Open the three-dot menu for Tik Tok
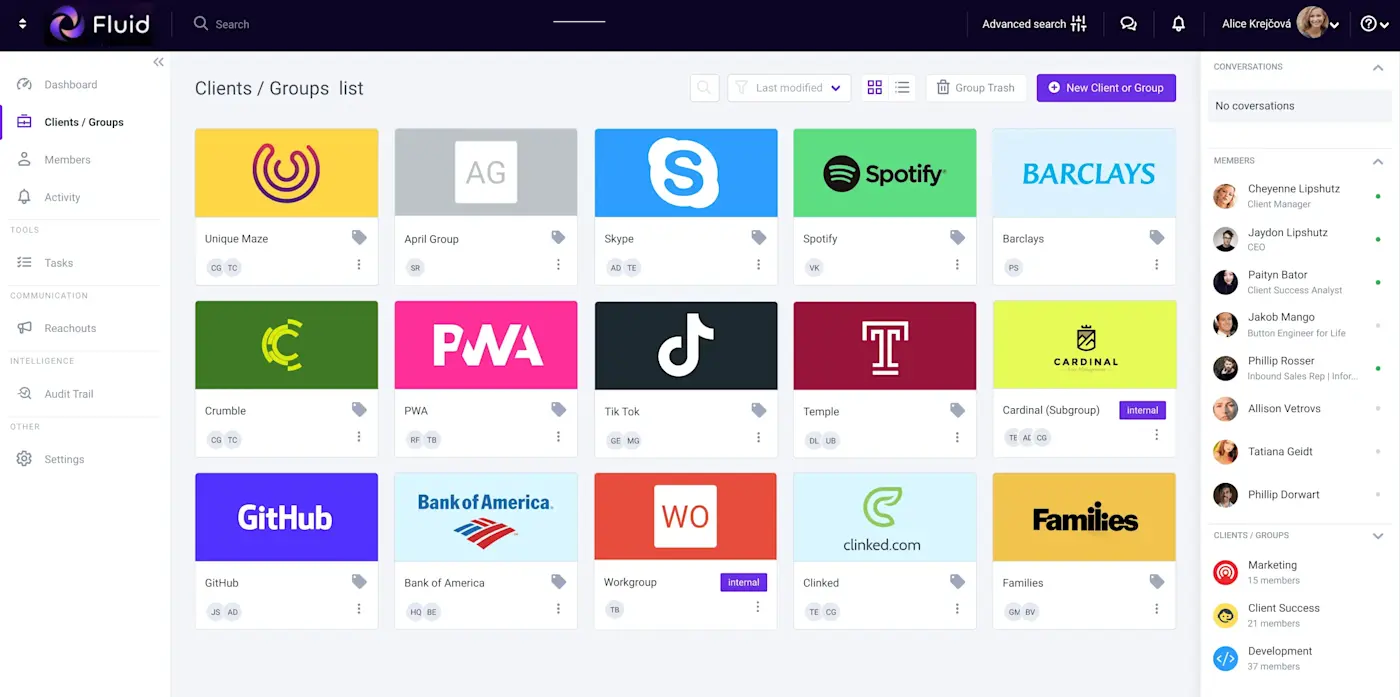1400x697 pixels. tap(758, 437)
